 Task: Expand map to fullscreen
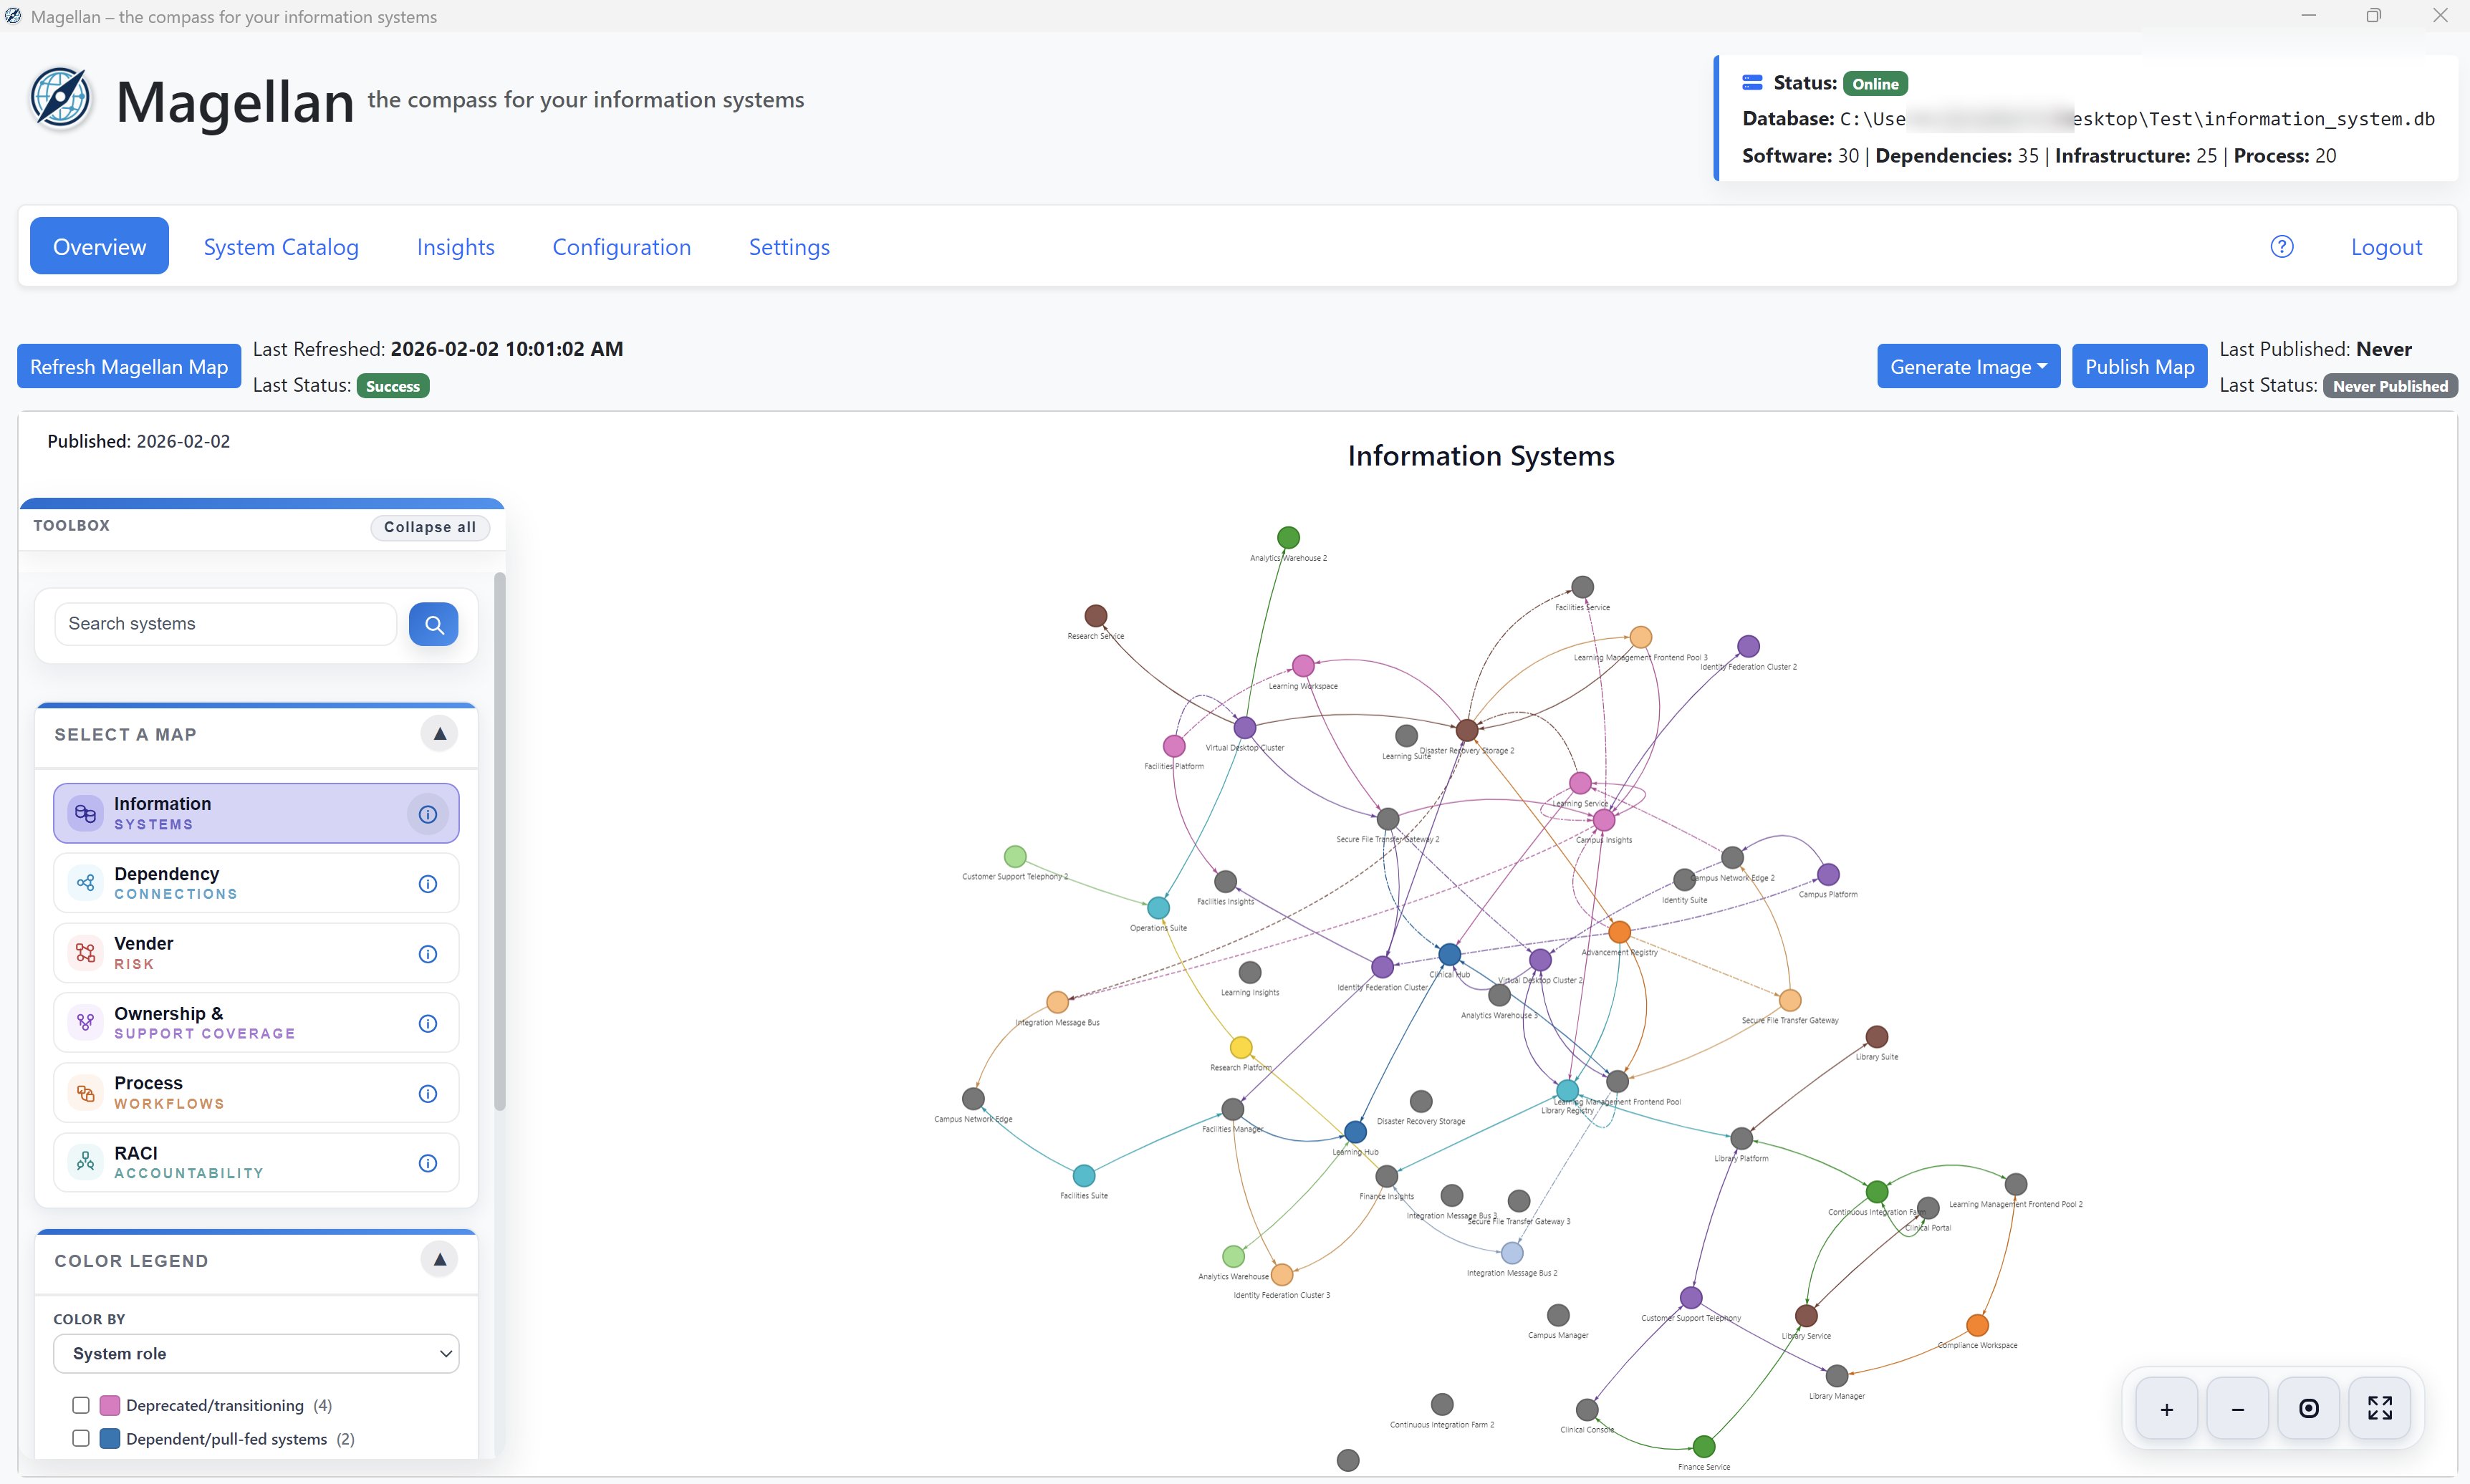[2379, 1409]
